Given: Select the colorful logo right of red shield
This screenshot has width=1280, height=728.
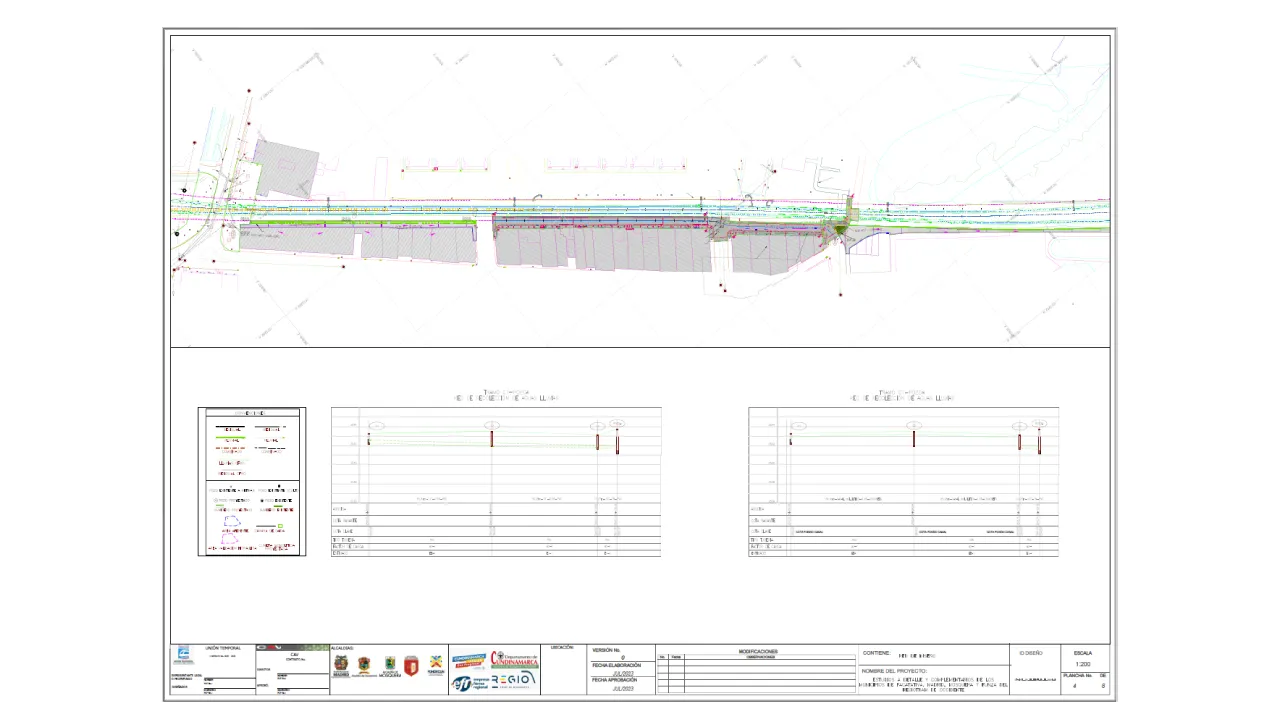Looking at the screenshot, I should [x=436, y=665].
